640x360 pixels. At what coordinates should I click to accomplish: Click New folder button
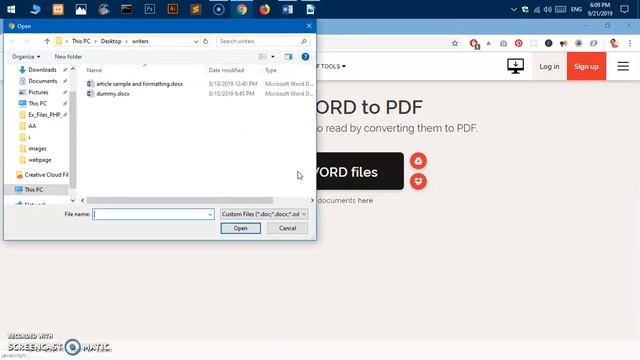coord(68,57)
